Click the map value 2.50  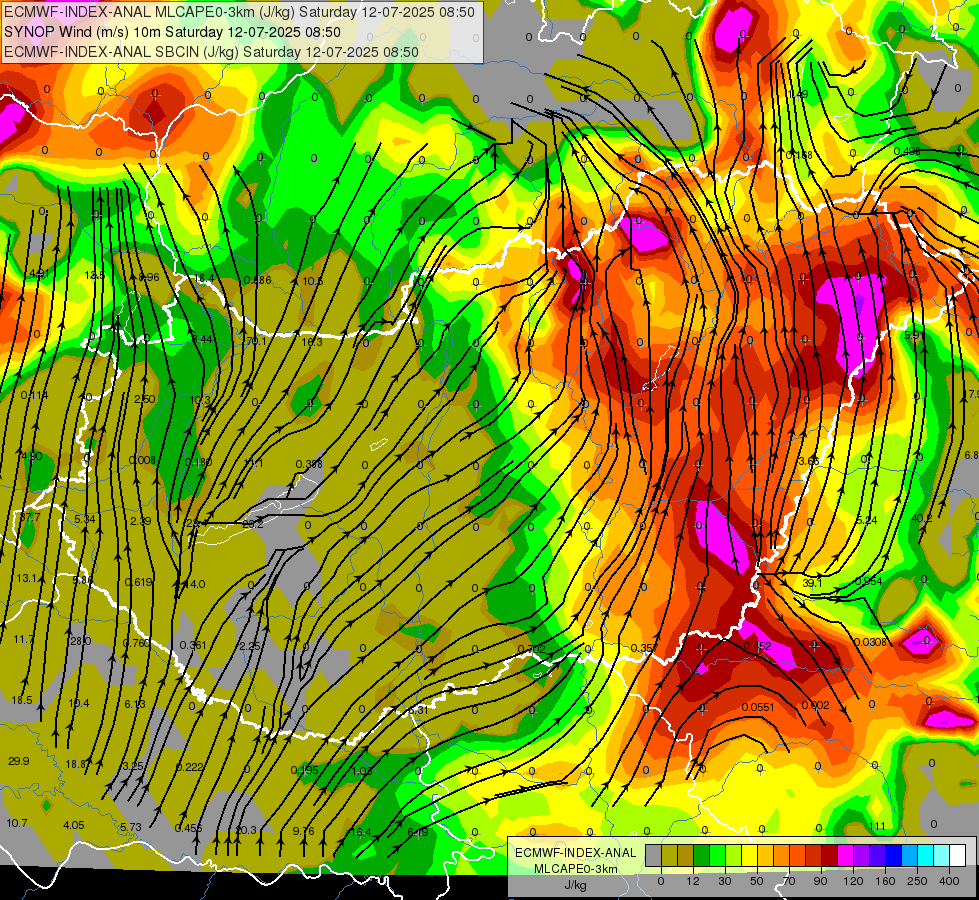point(145,398)
